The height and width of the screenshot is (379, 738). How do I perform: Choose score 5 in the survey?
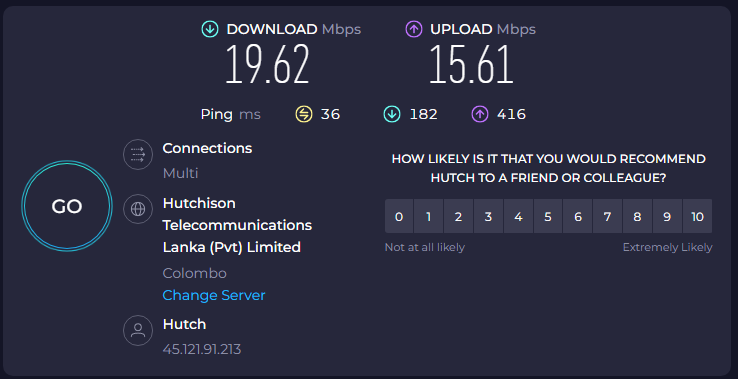pyautogui.click(x=548, y=216)
